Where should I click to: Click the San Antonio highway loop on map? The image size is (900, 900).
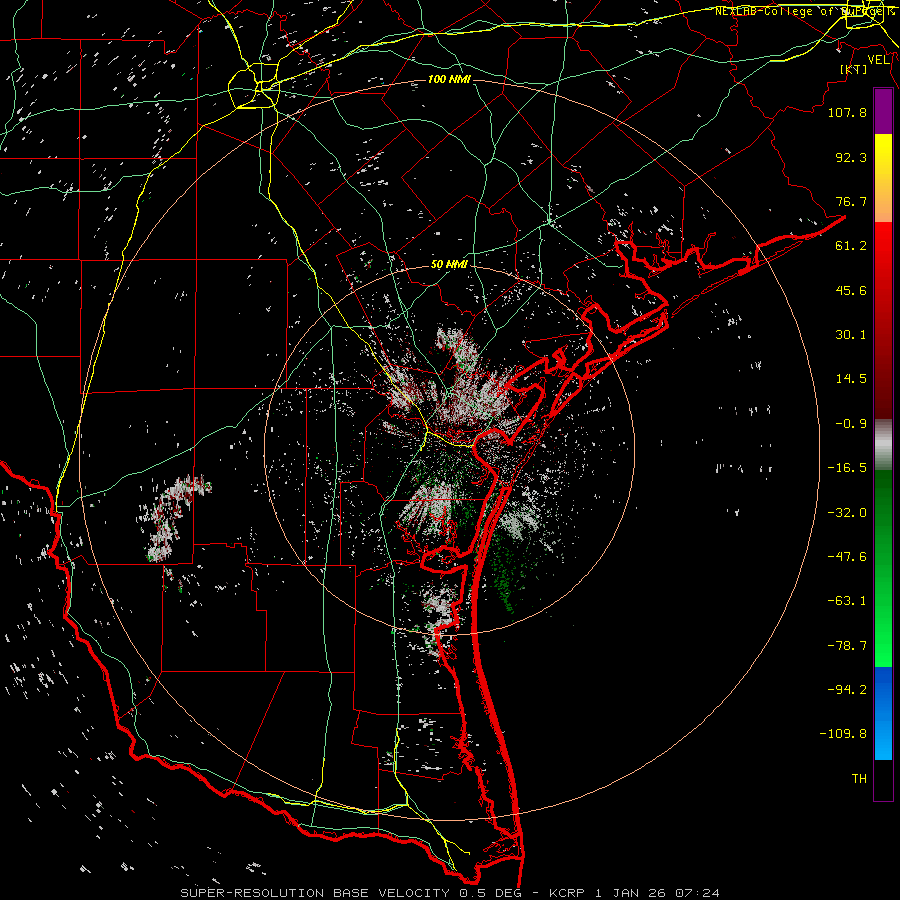point(254,86)
